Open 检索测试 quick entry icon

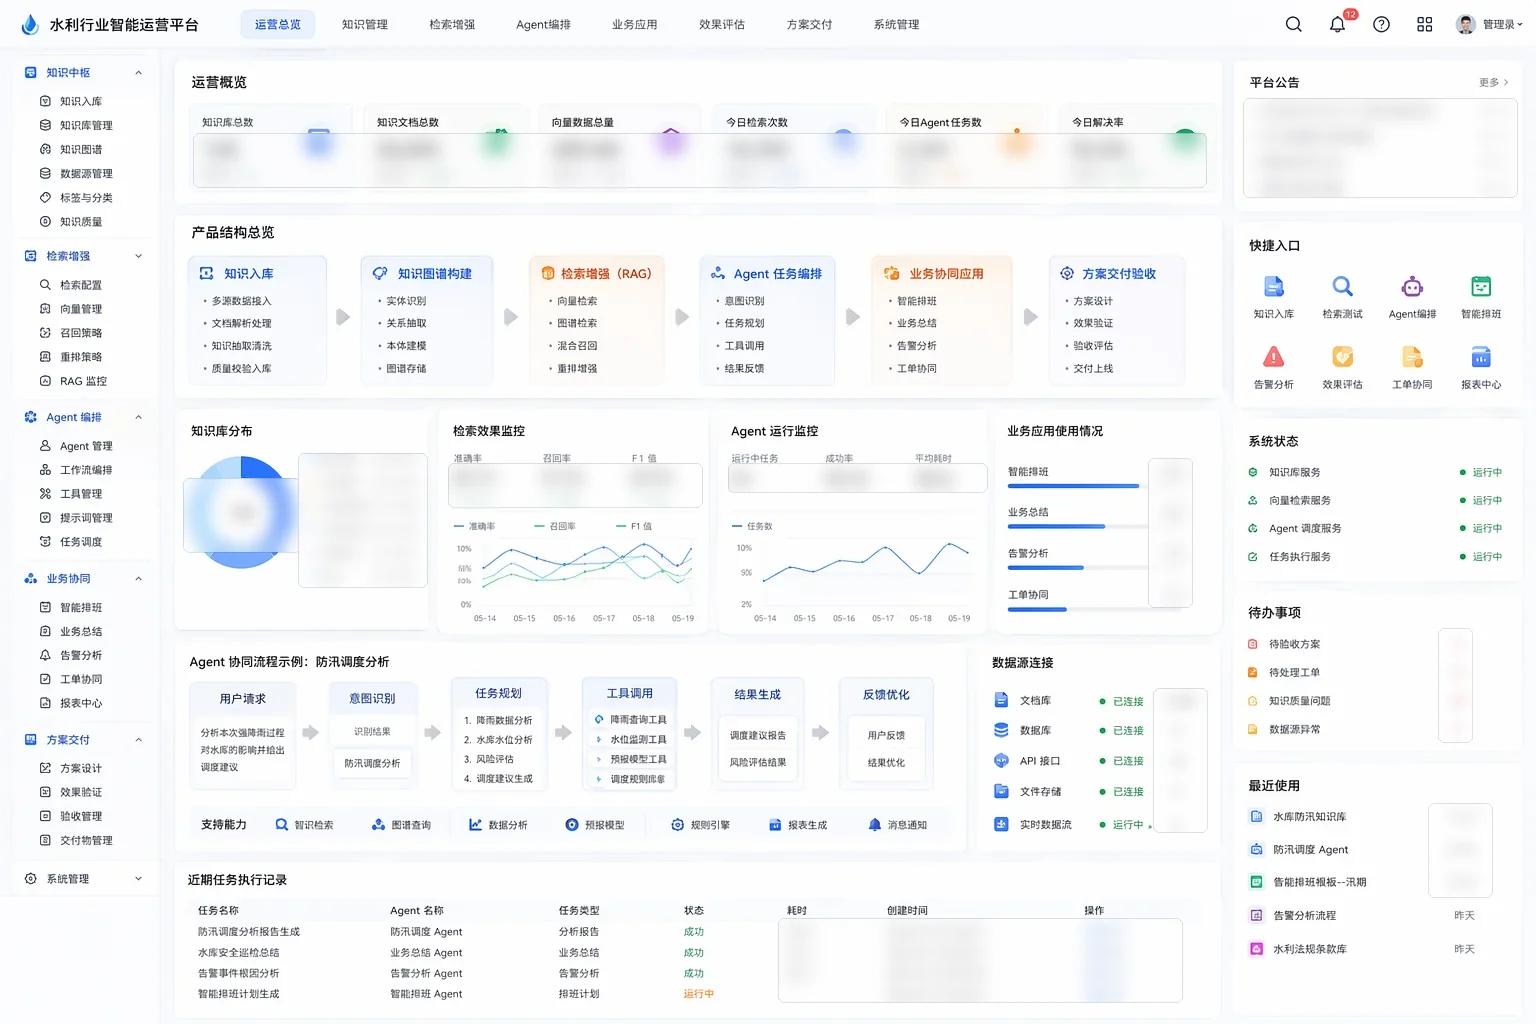[1342, 287]
